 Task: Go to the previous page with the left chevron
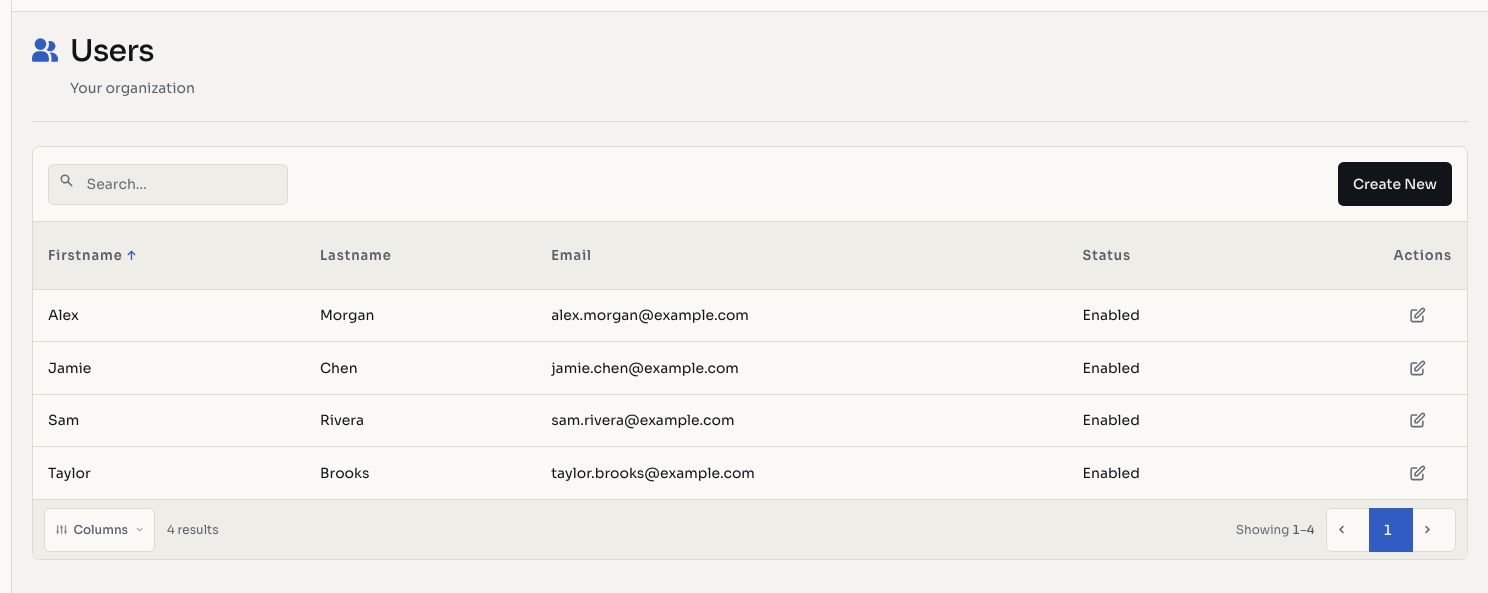[1342, 530]
